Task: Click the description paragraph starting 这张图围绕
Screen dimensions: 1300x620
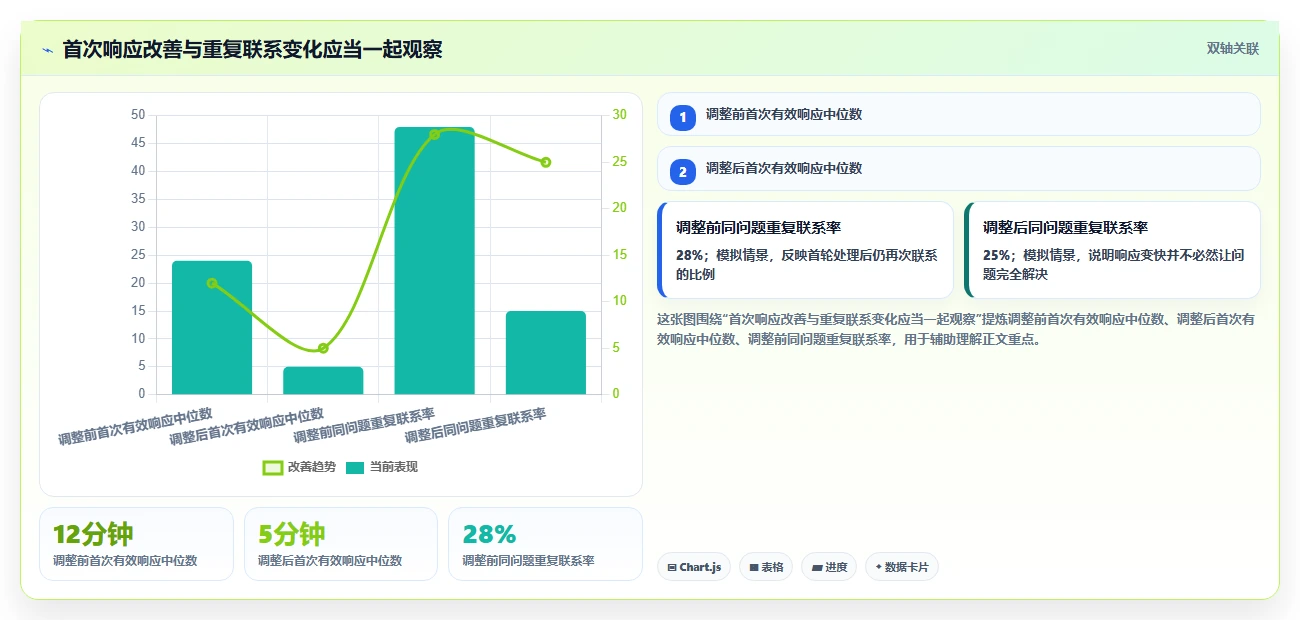Action: (x=958, y=329)
